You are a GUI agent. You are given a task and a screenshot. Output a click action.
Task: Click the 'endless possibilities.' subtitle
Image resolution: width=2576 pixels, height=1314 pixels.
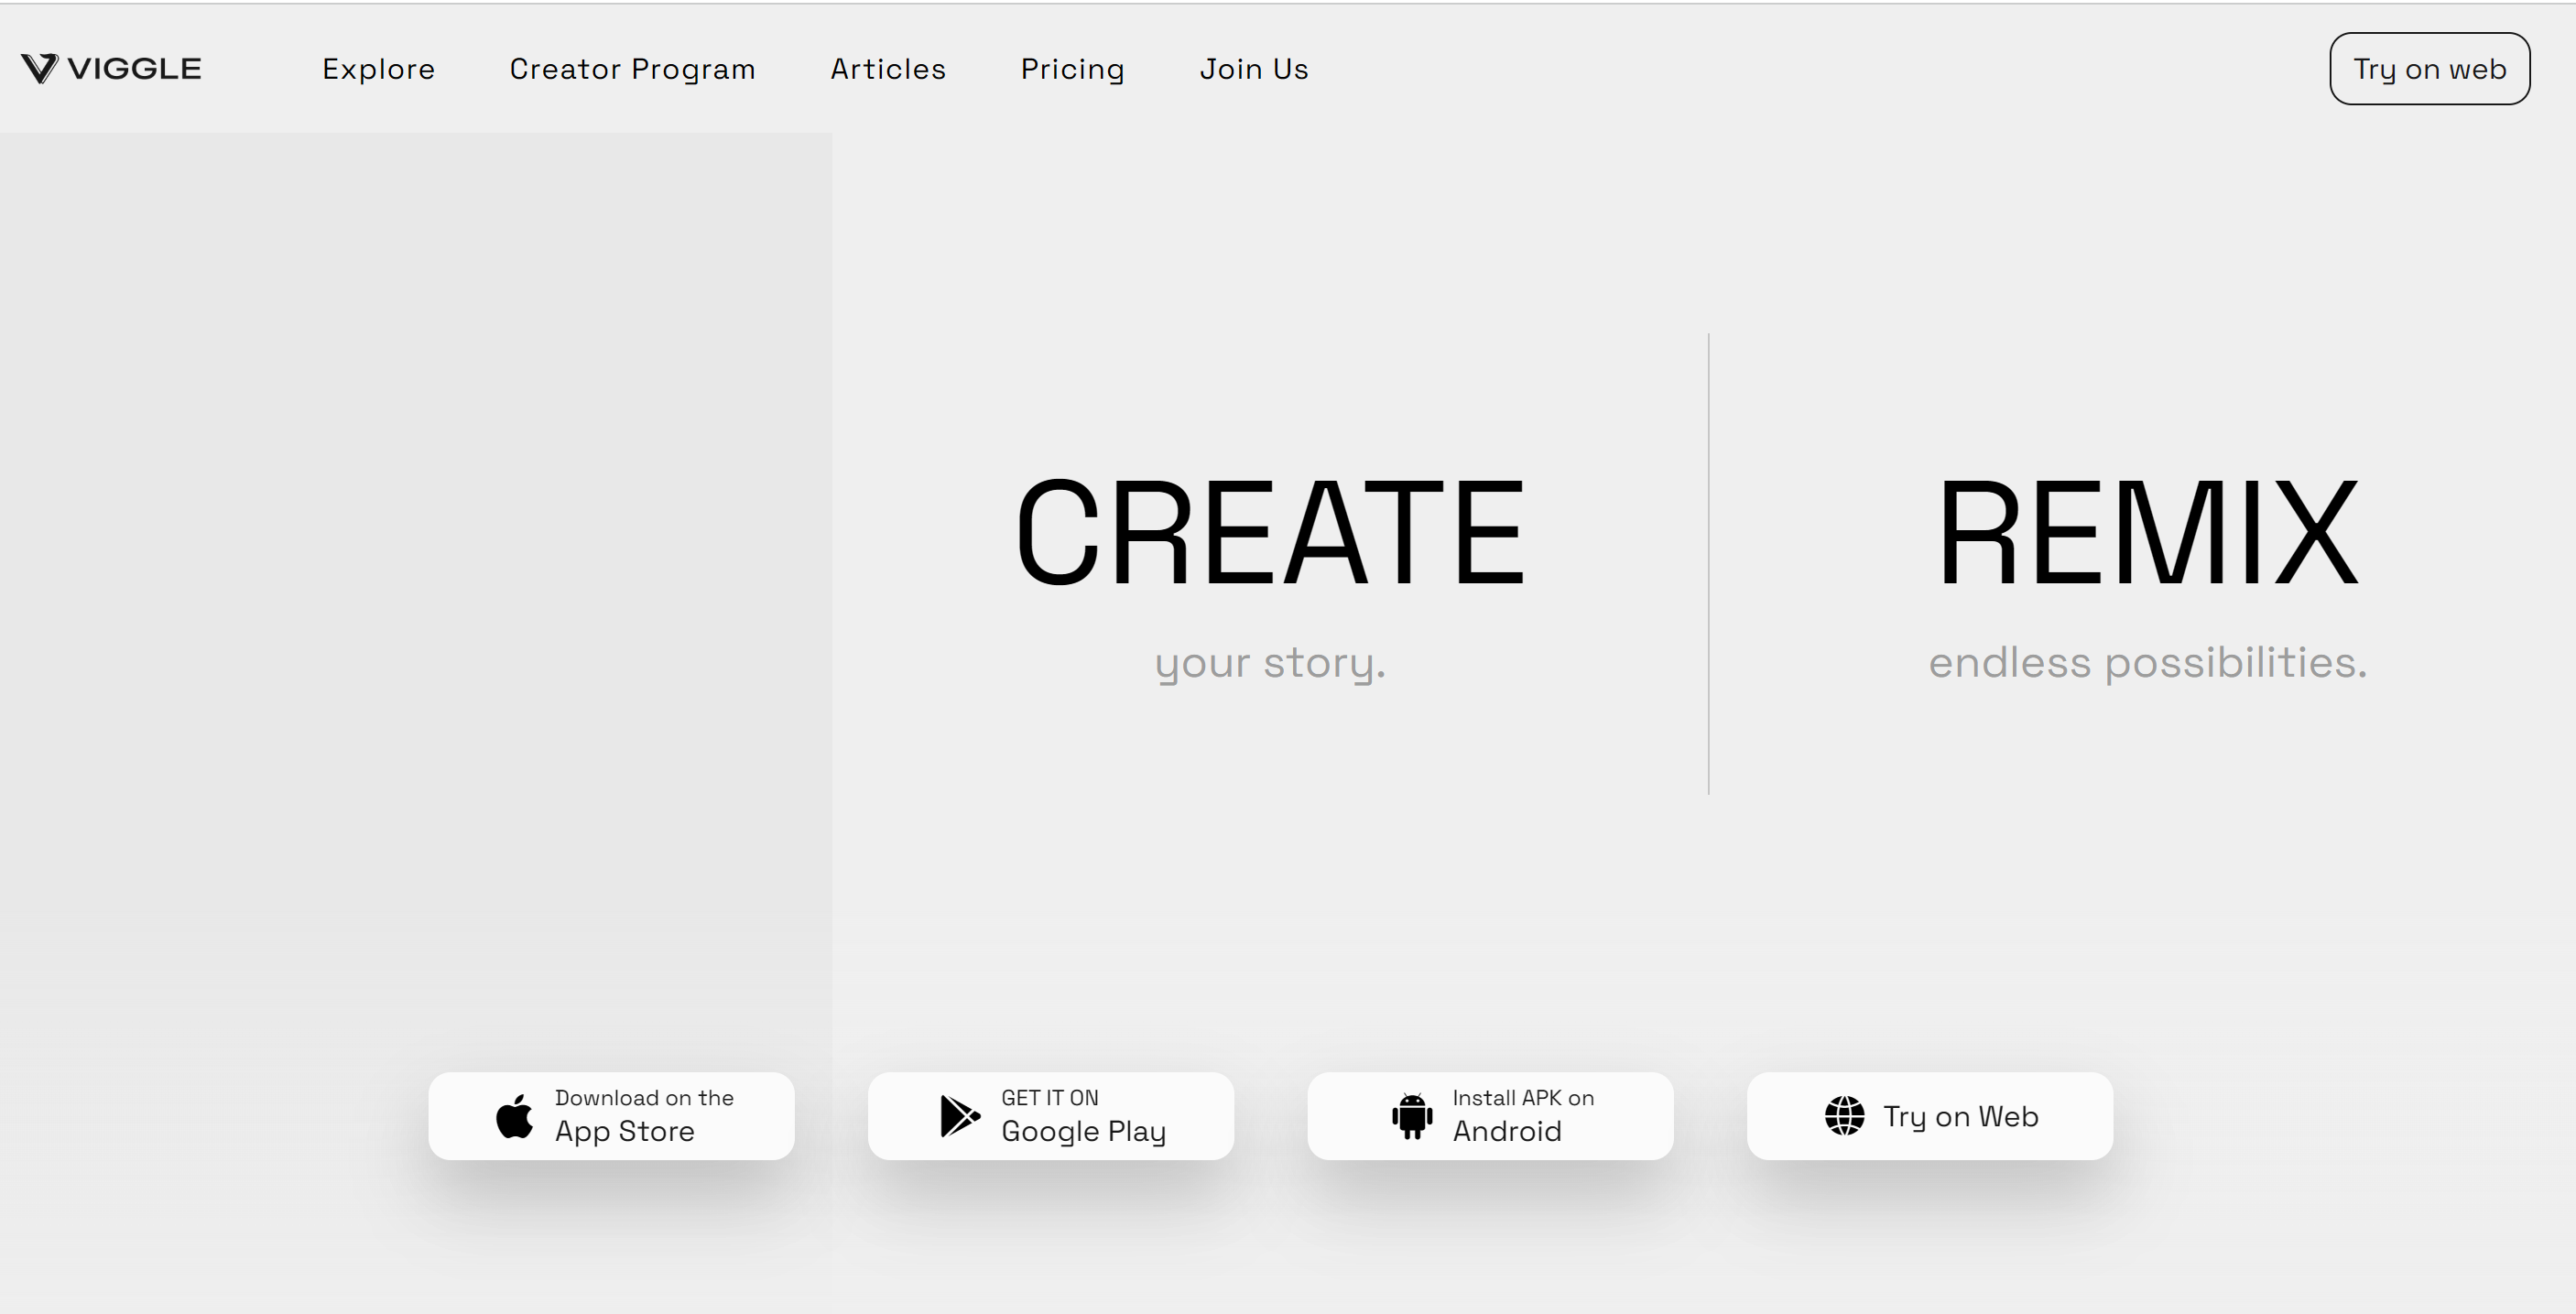click(x=2148, y=663)
